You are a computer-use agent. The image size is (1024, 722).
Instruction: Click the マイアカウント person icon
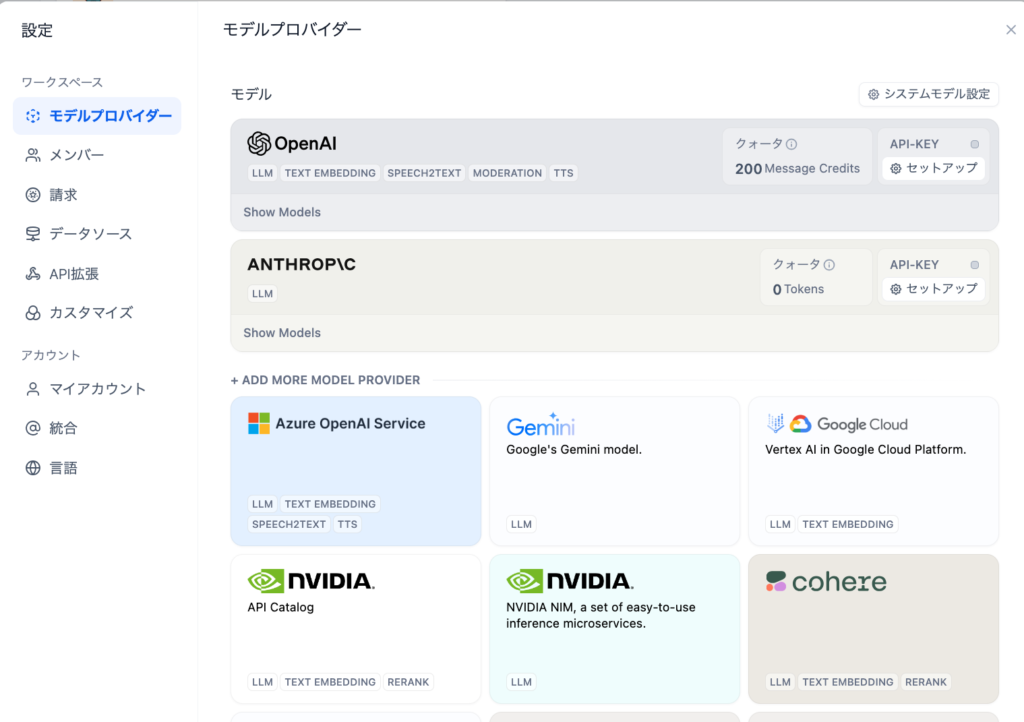click(33, 389)
